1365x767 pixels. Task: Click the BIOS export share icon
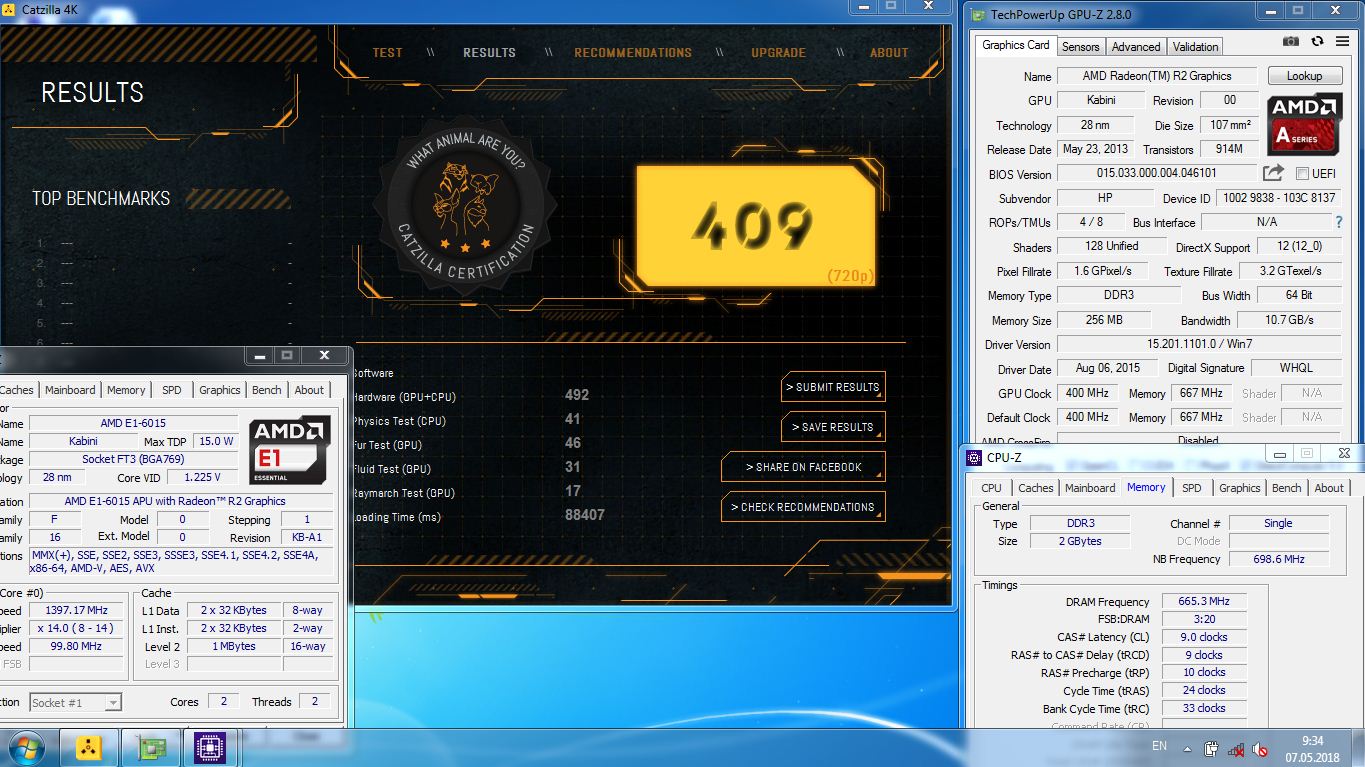click(x=1273, y=173)
